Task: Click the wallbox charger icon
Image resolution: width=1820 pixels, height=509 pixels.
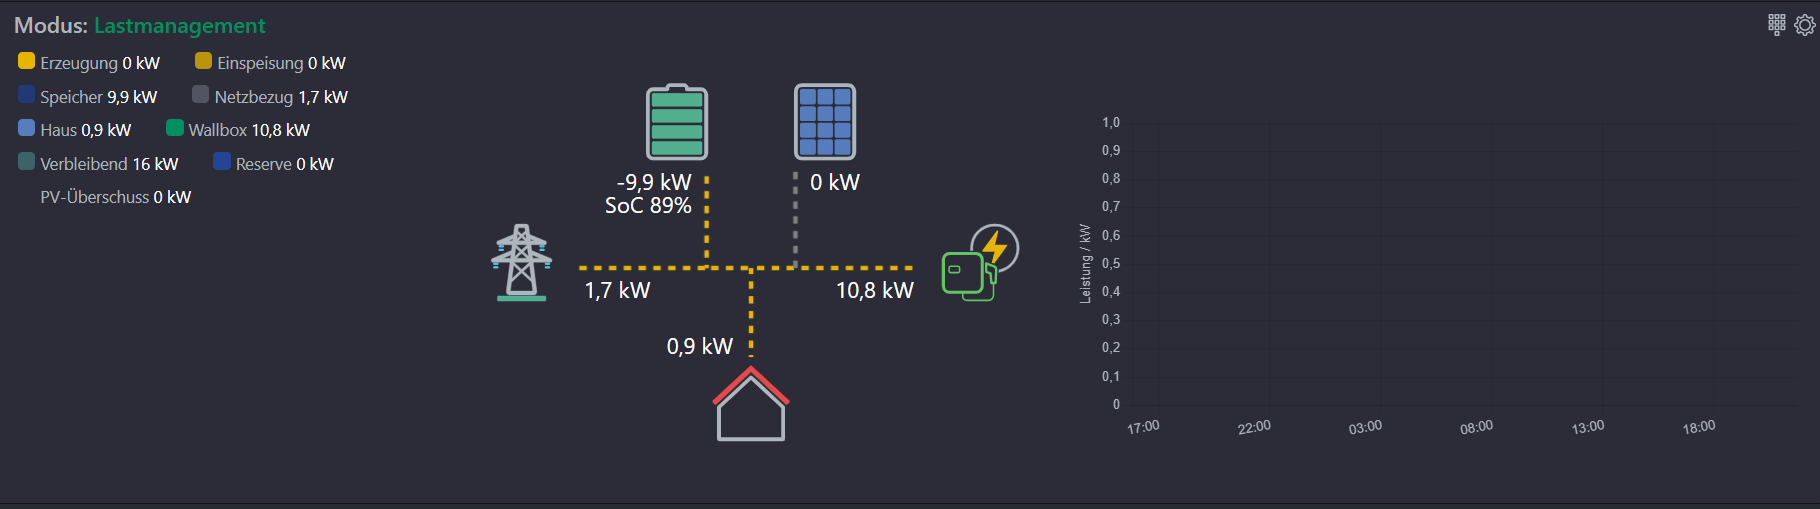Action: point(978,263)
